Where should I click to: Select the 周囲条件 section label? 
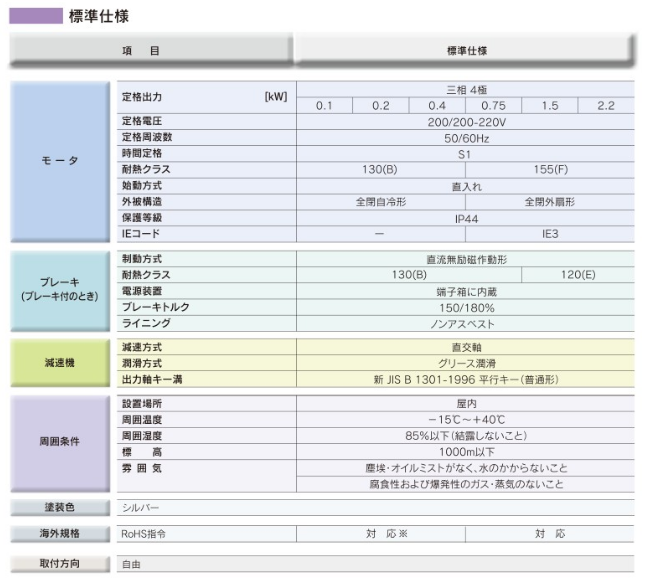[59, 441]
